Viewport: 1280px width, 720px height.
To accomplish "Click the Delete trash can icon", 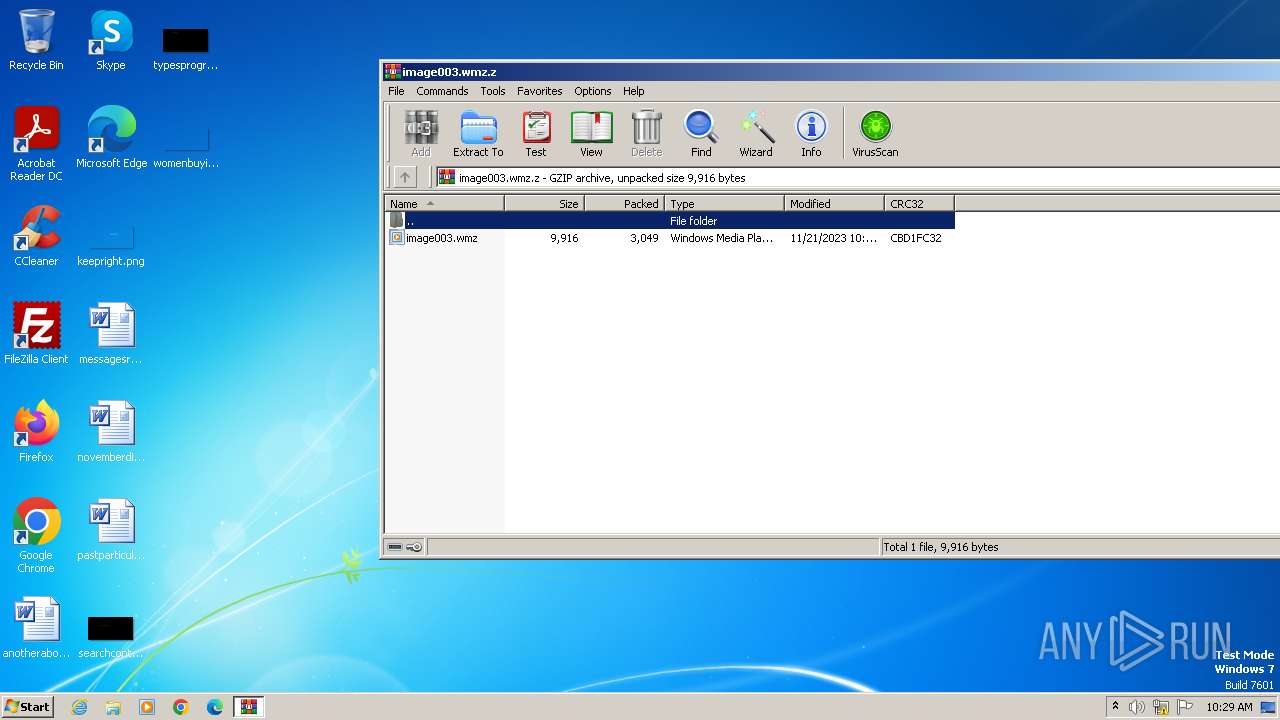I will [x=646, y=134].
